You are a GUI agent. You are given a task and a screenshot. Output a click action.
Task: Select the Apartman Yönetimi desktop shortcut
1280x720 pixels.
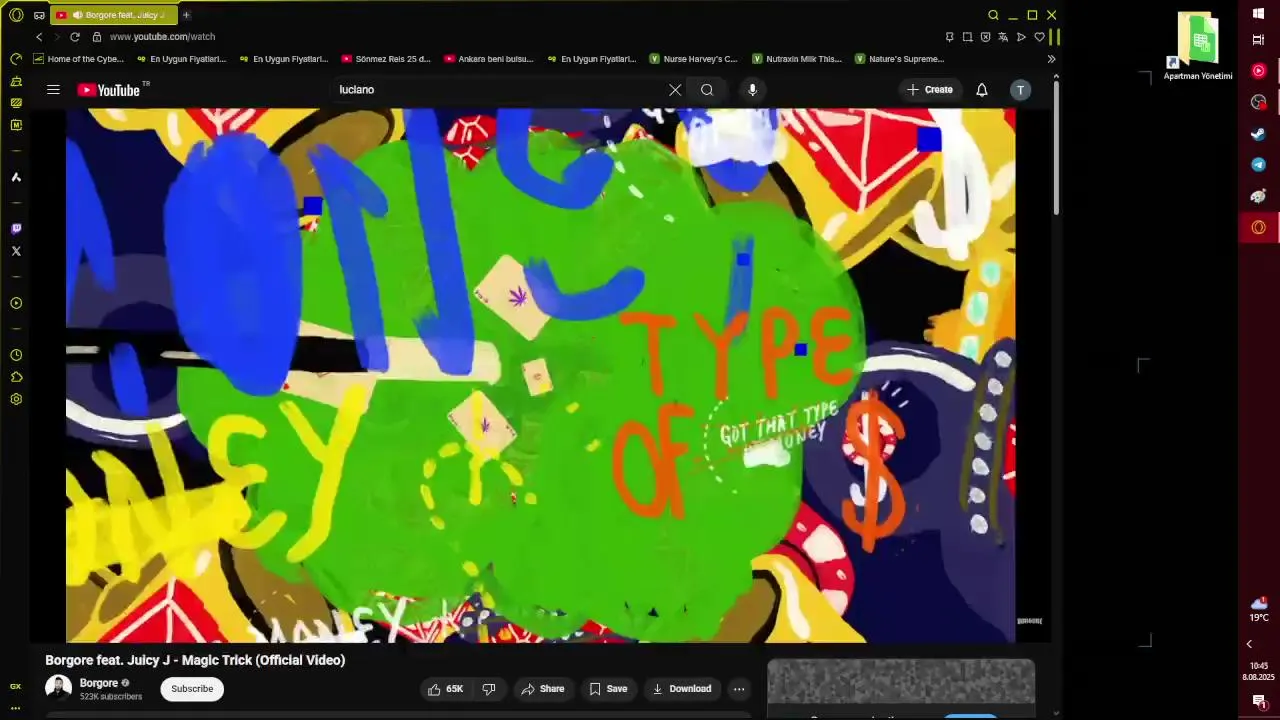tap(1198, 46)
